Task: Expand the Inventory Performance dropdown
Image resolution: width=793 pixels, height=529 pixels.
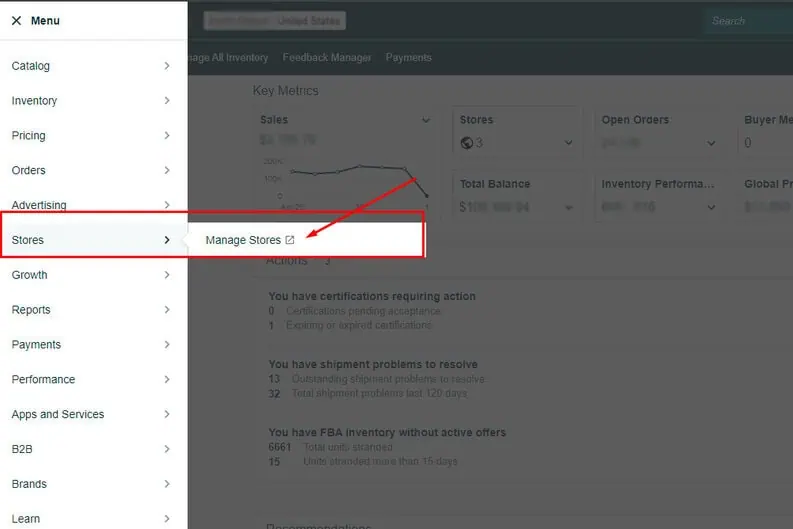Action: point(711,207)
